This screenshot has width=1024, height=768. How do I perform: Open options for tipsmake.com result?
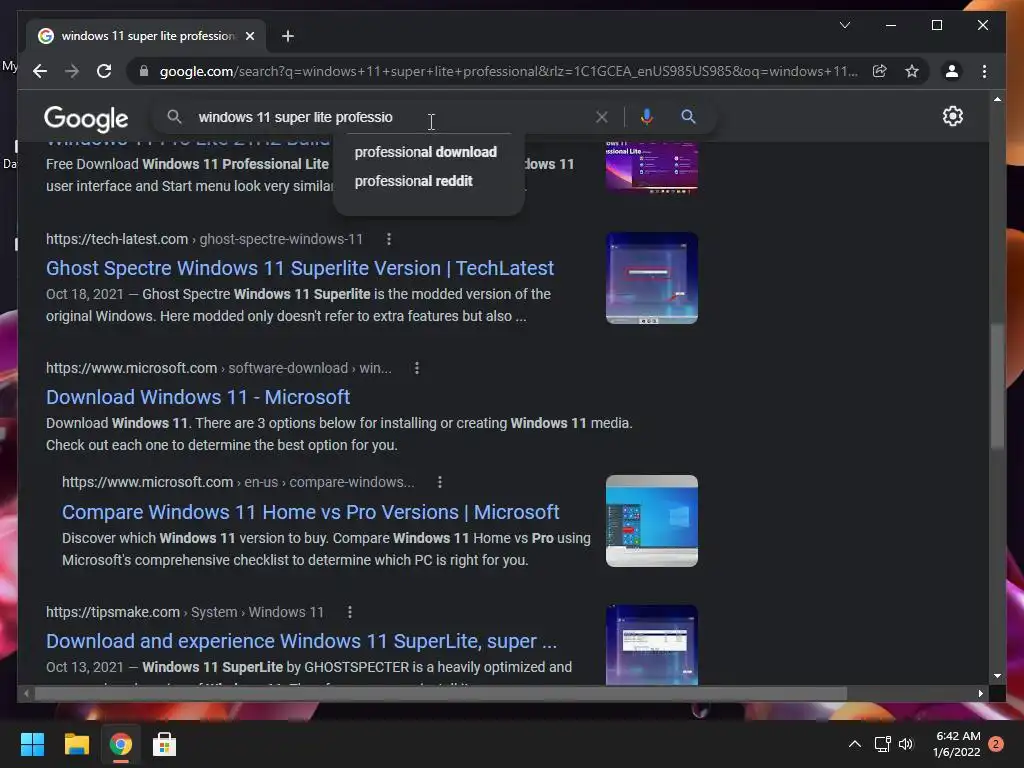pos(350,612)
